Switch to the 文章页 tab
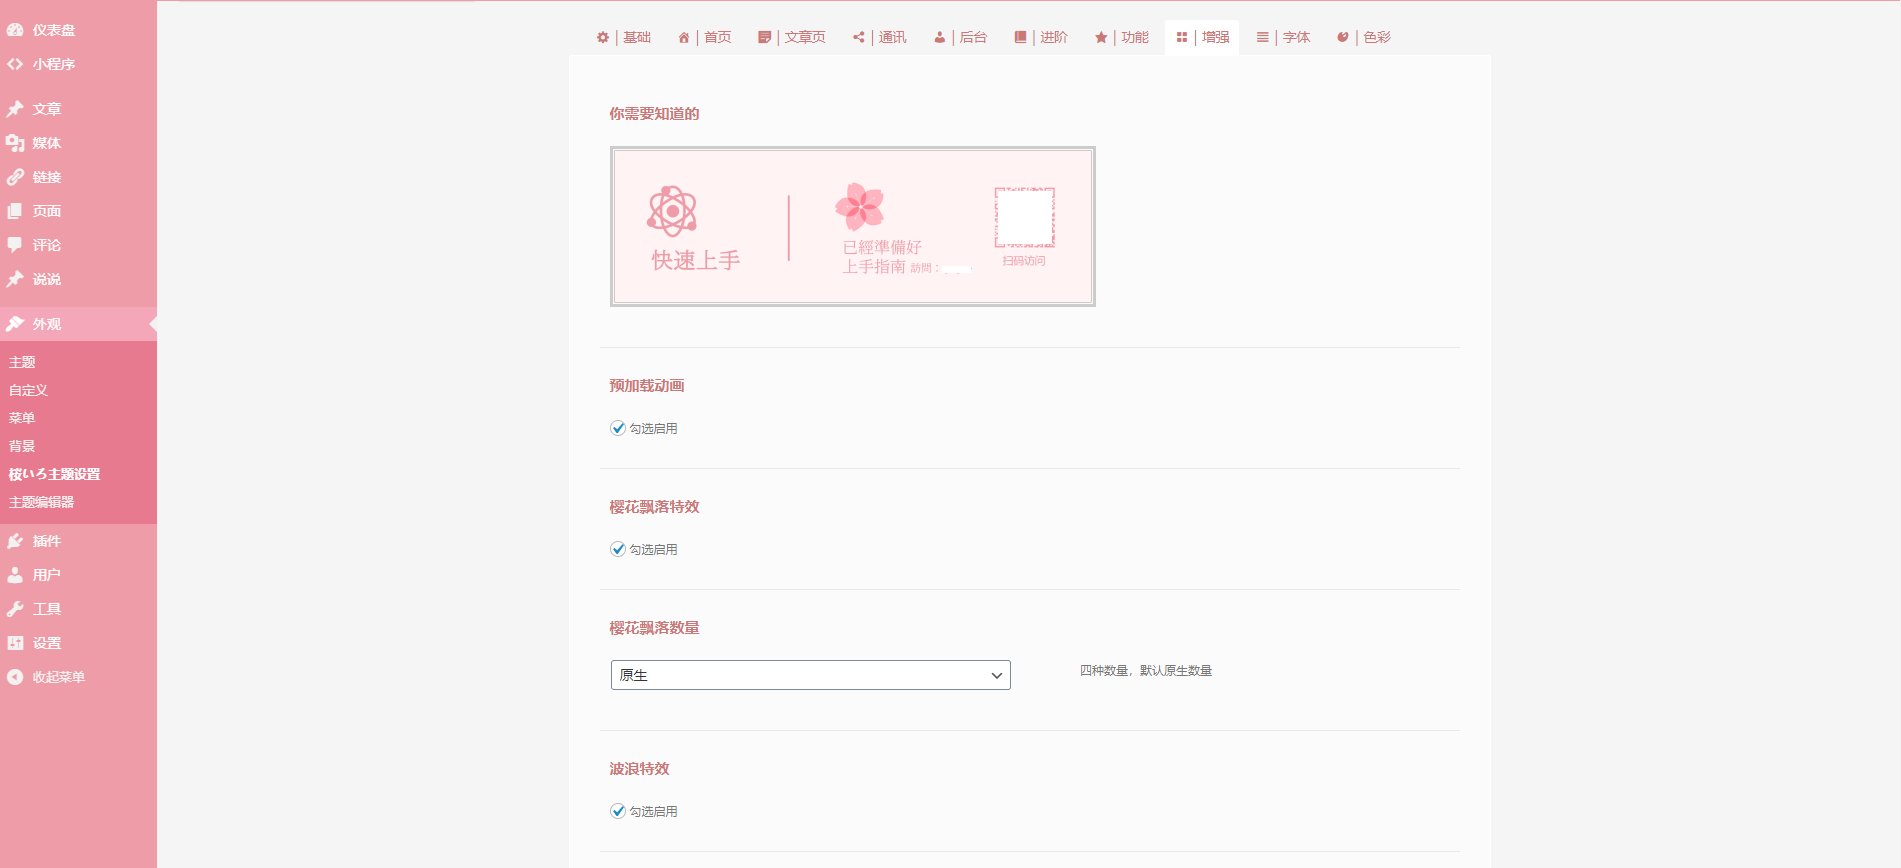 coord(793,37)
